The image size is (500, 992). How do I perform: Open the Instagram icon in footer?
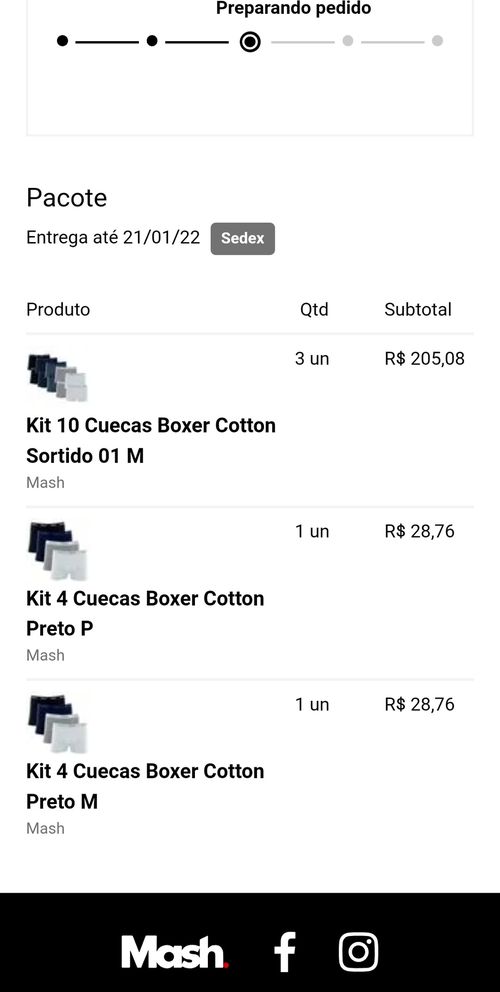358,952
